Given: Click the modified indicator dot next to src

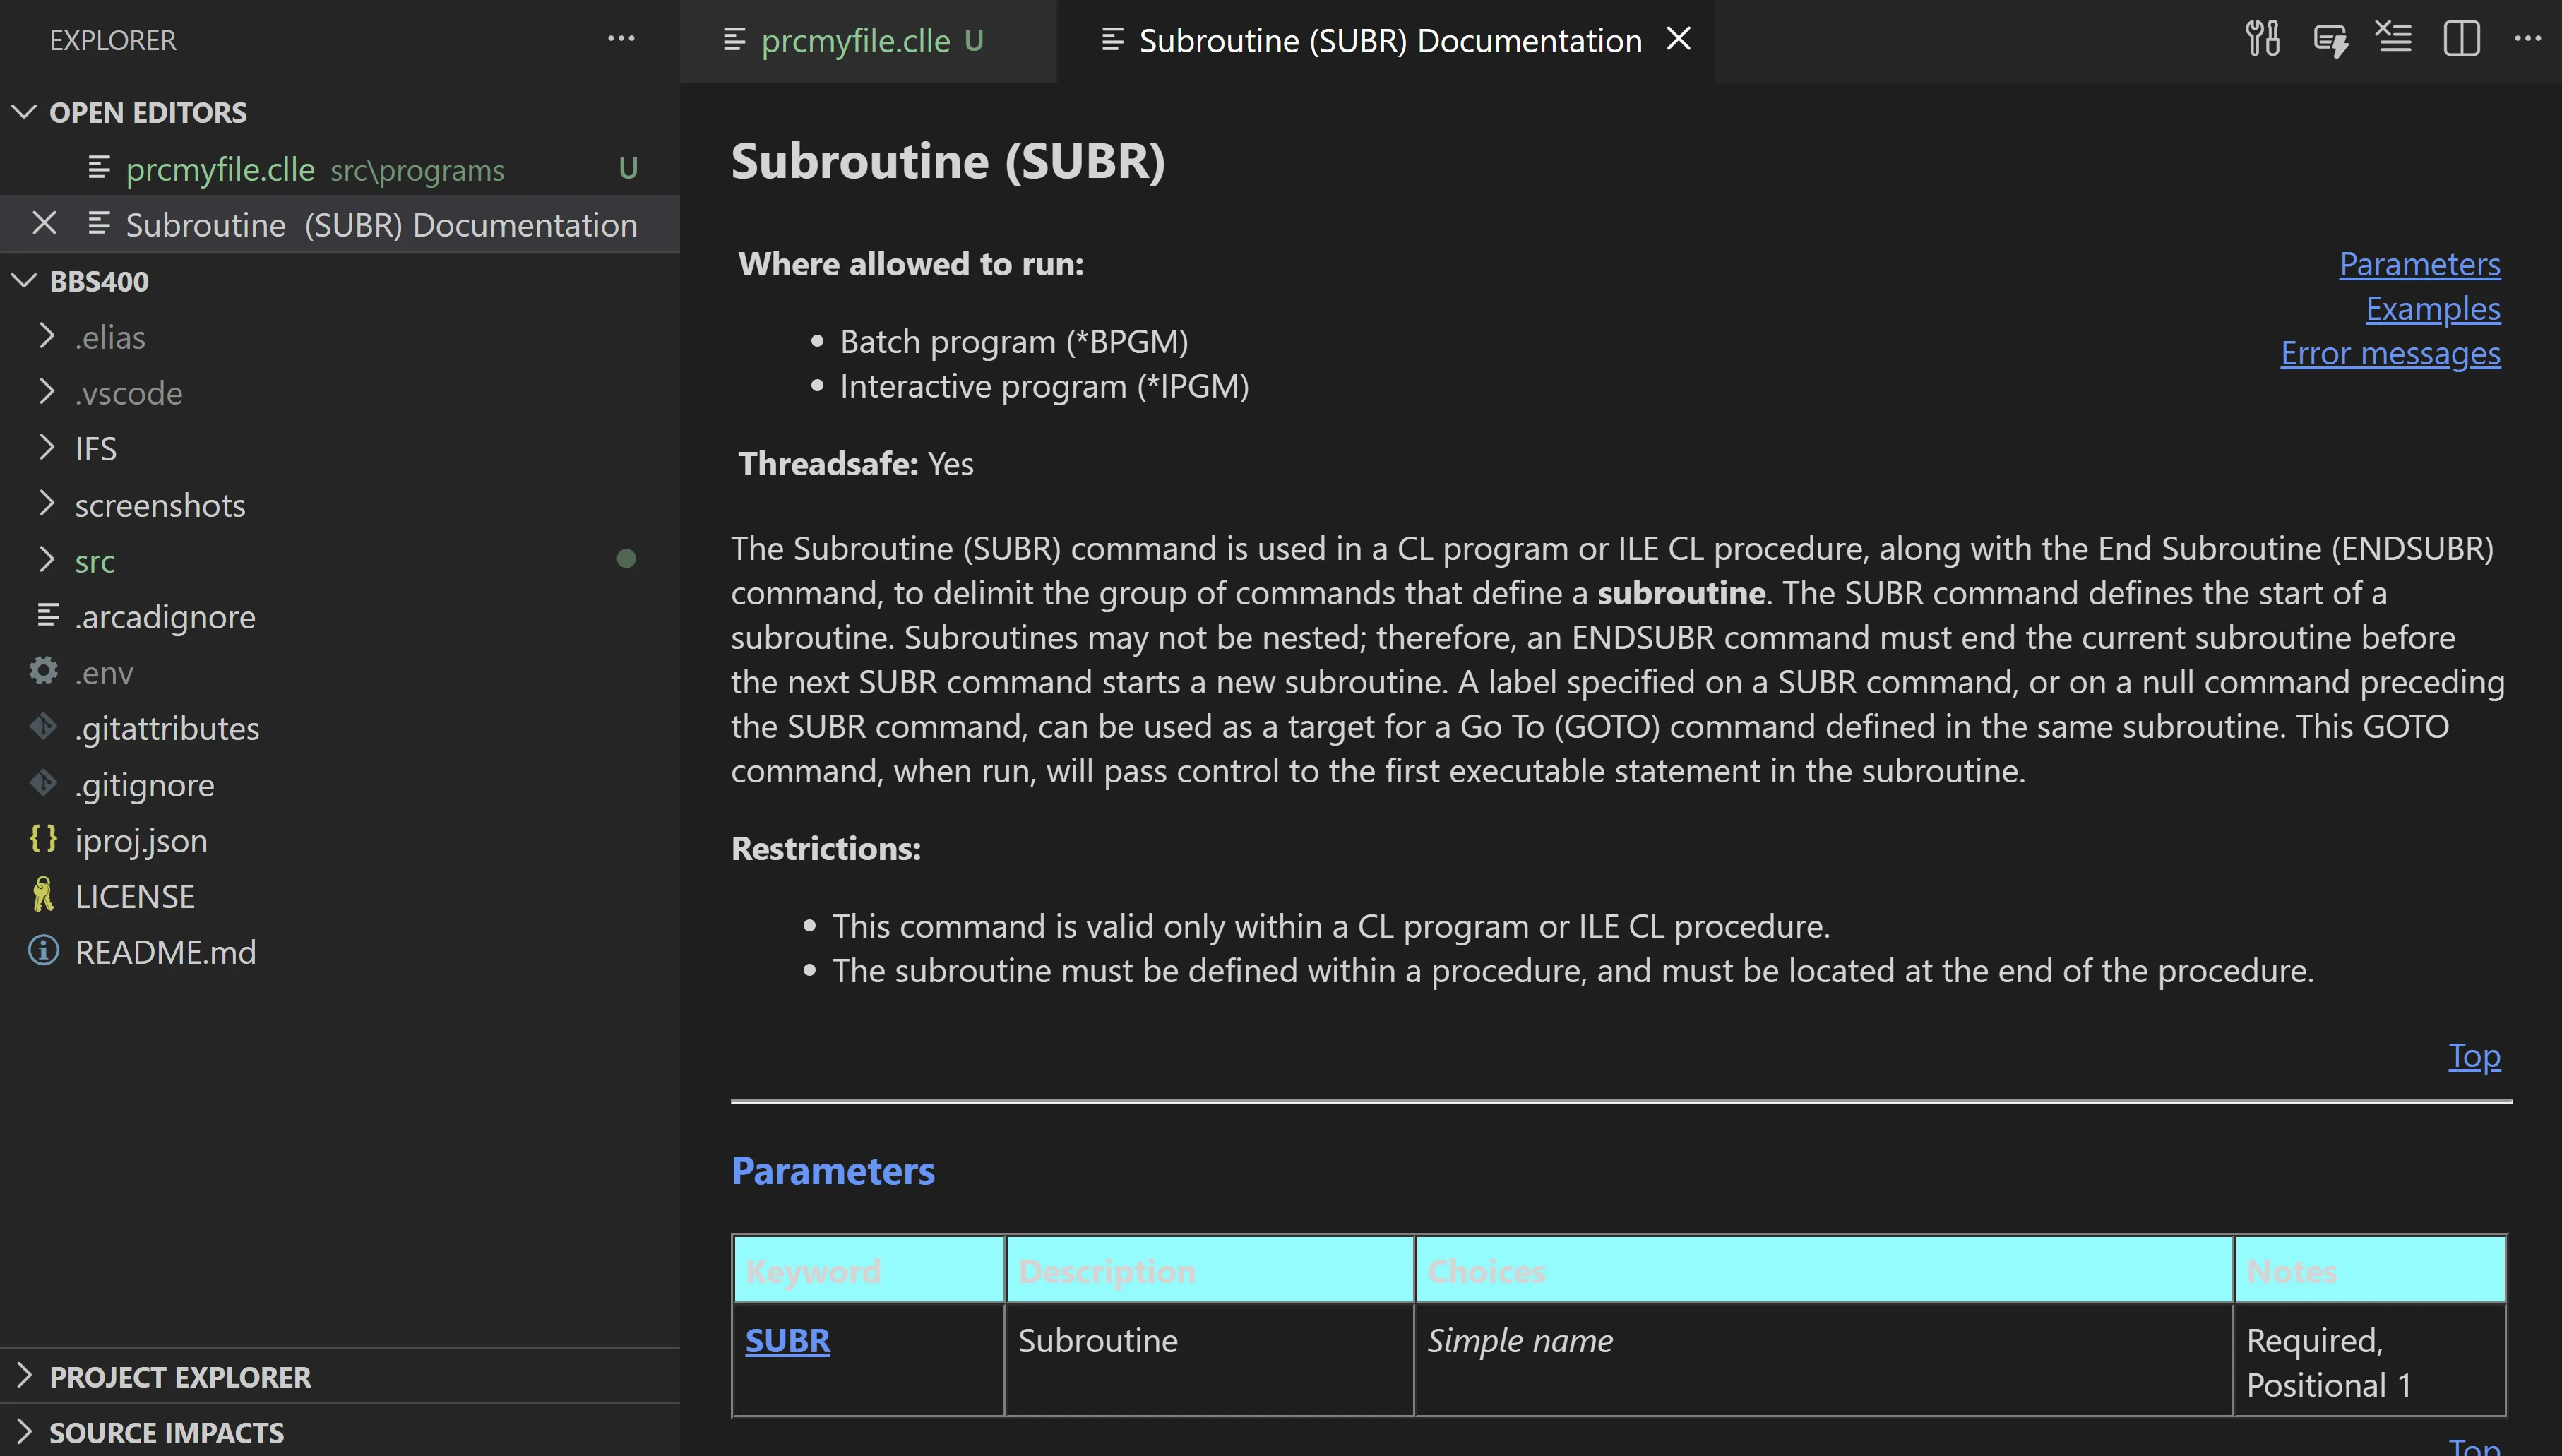Looking at the screenshot, I should click(x=628, y=558).
